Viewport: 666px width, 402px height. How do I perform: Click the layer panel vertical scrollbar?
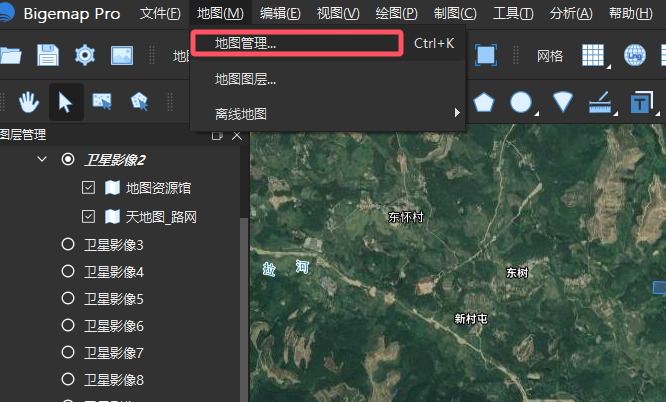(244, 309)
